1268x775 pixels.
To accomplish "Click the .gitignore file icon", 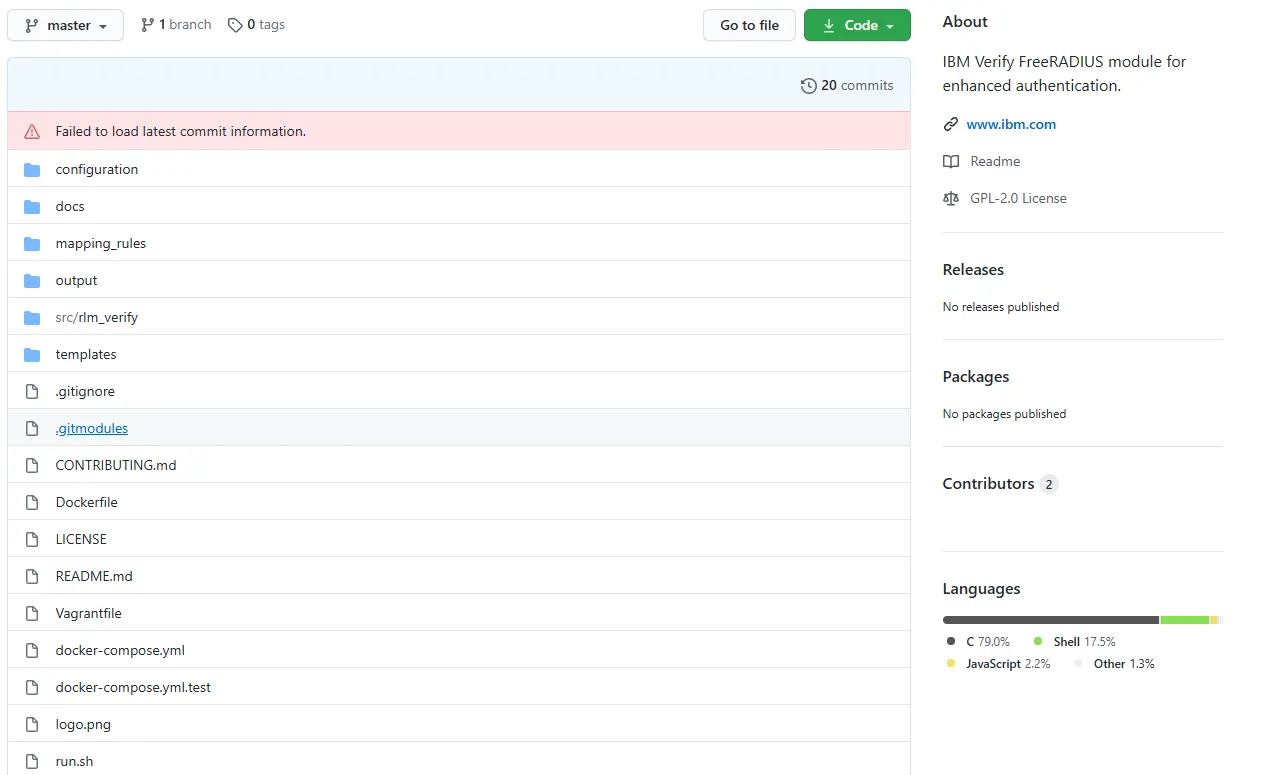I will click(32, 391).
